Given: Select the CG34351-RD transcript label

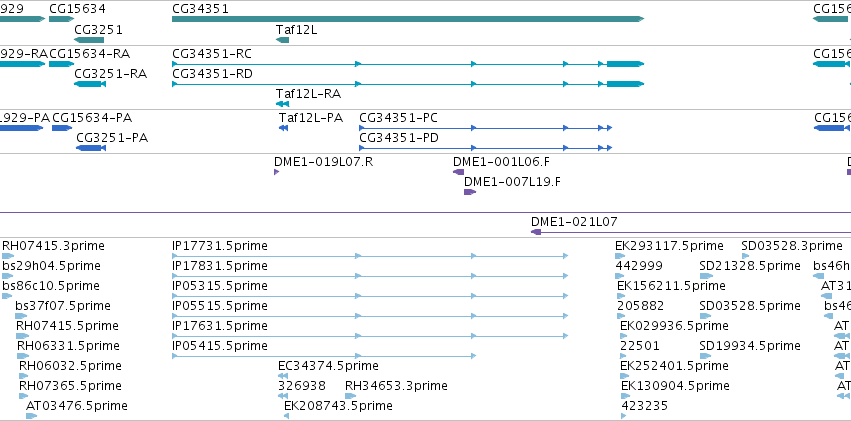Looking at the screenshot, I should [x=212, y=74].
